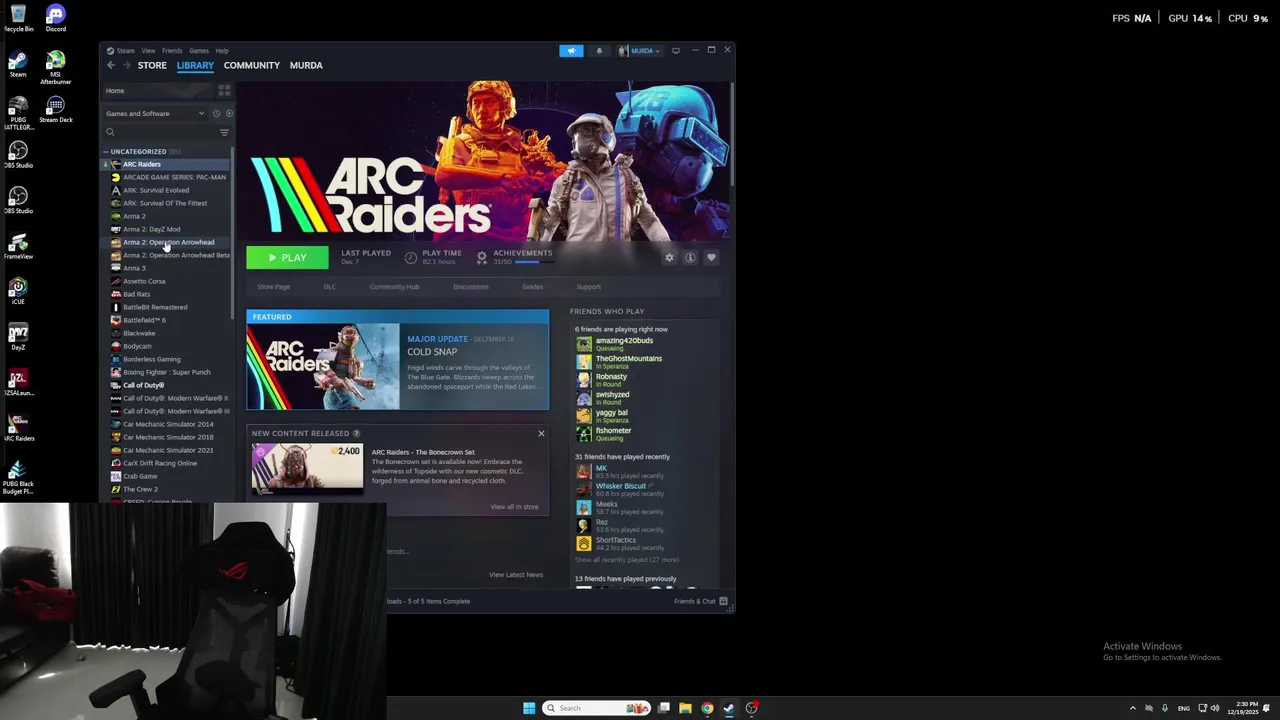Add ARC Raiders to favorites heart icon
1280x720 pixels.
711,258
